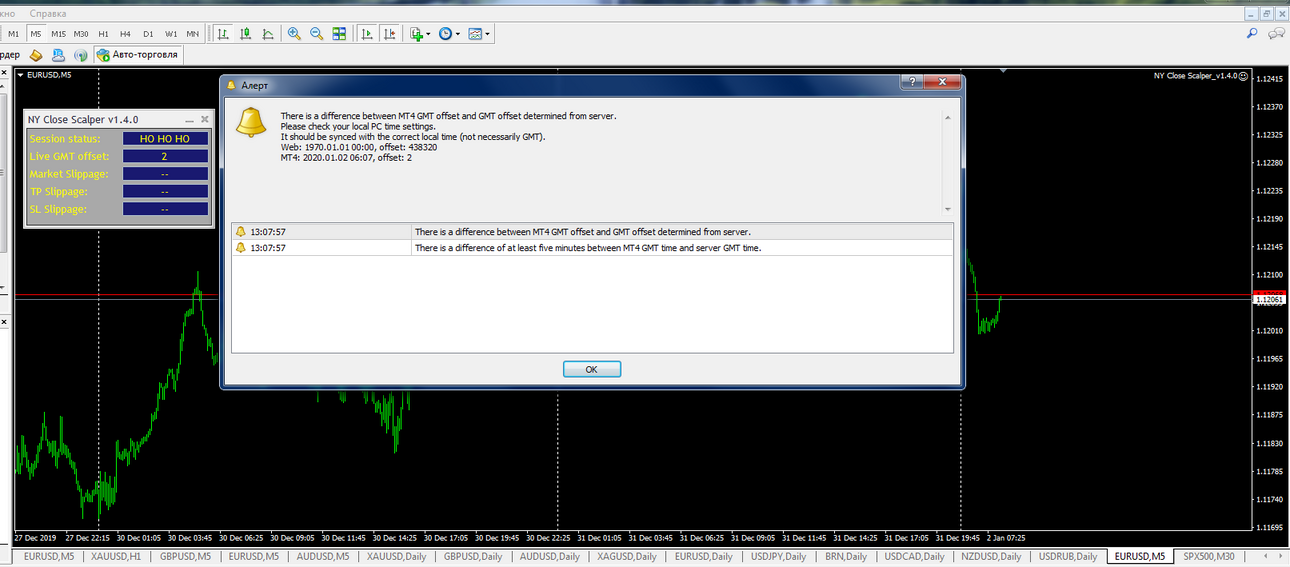
Task: Restore down the chart window button
Action: point(1266,13)
